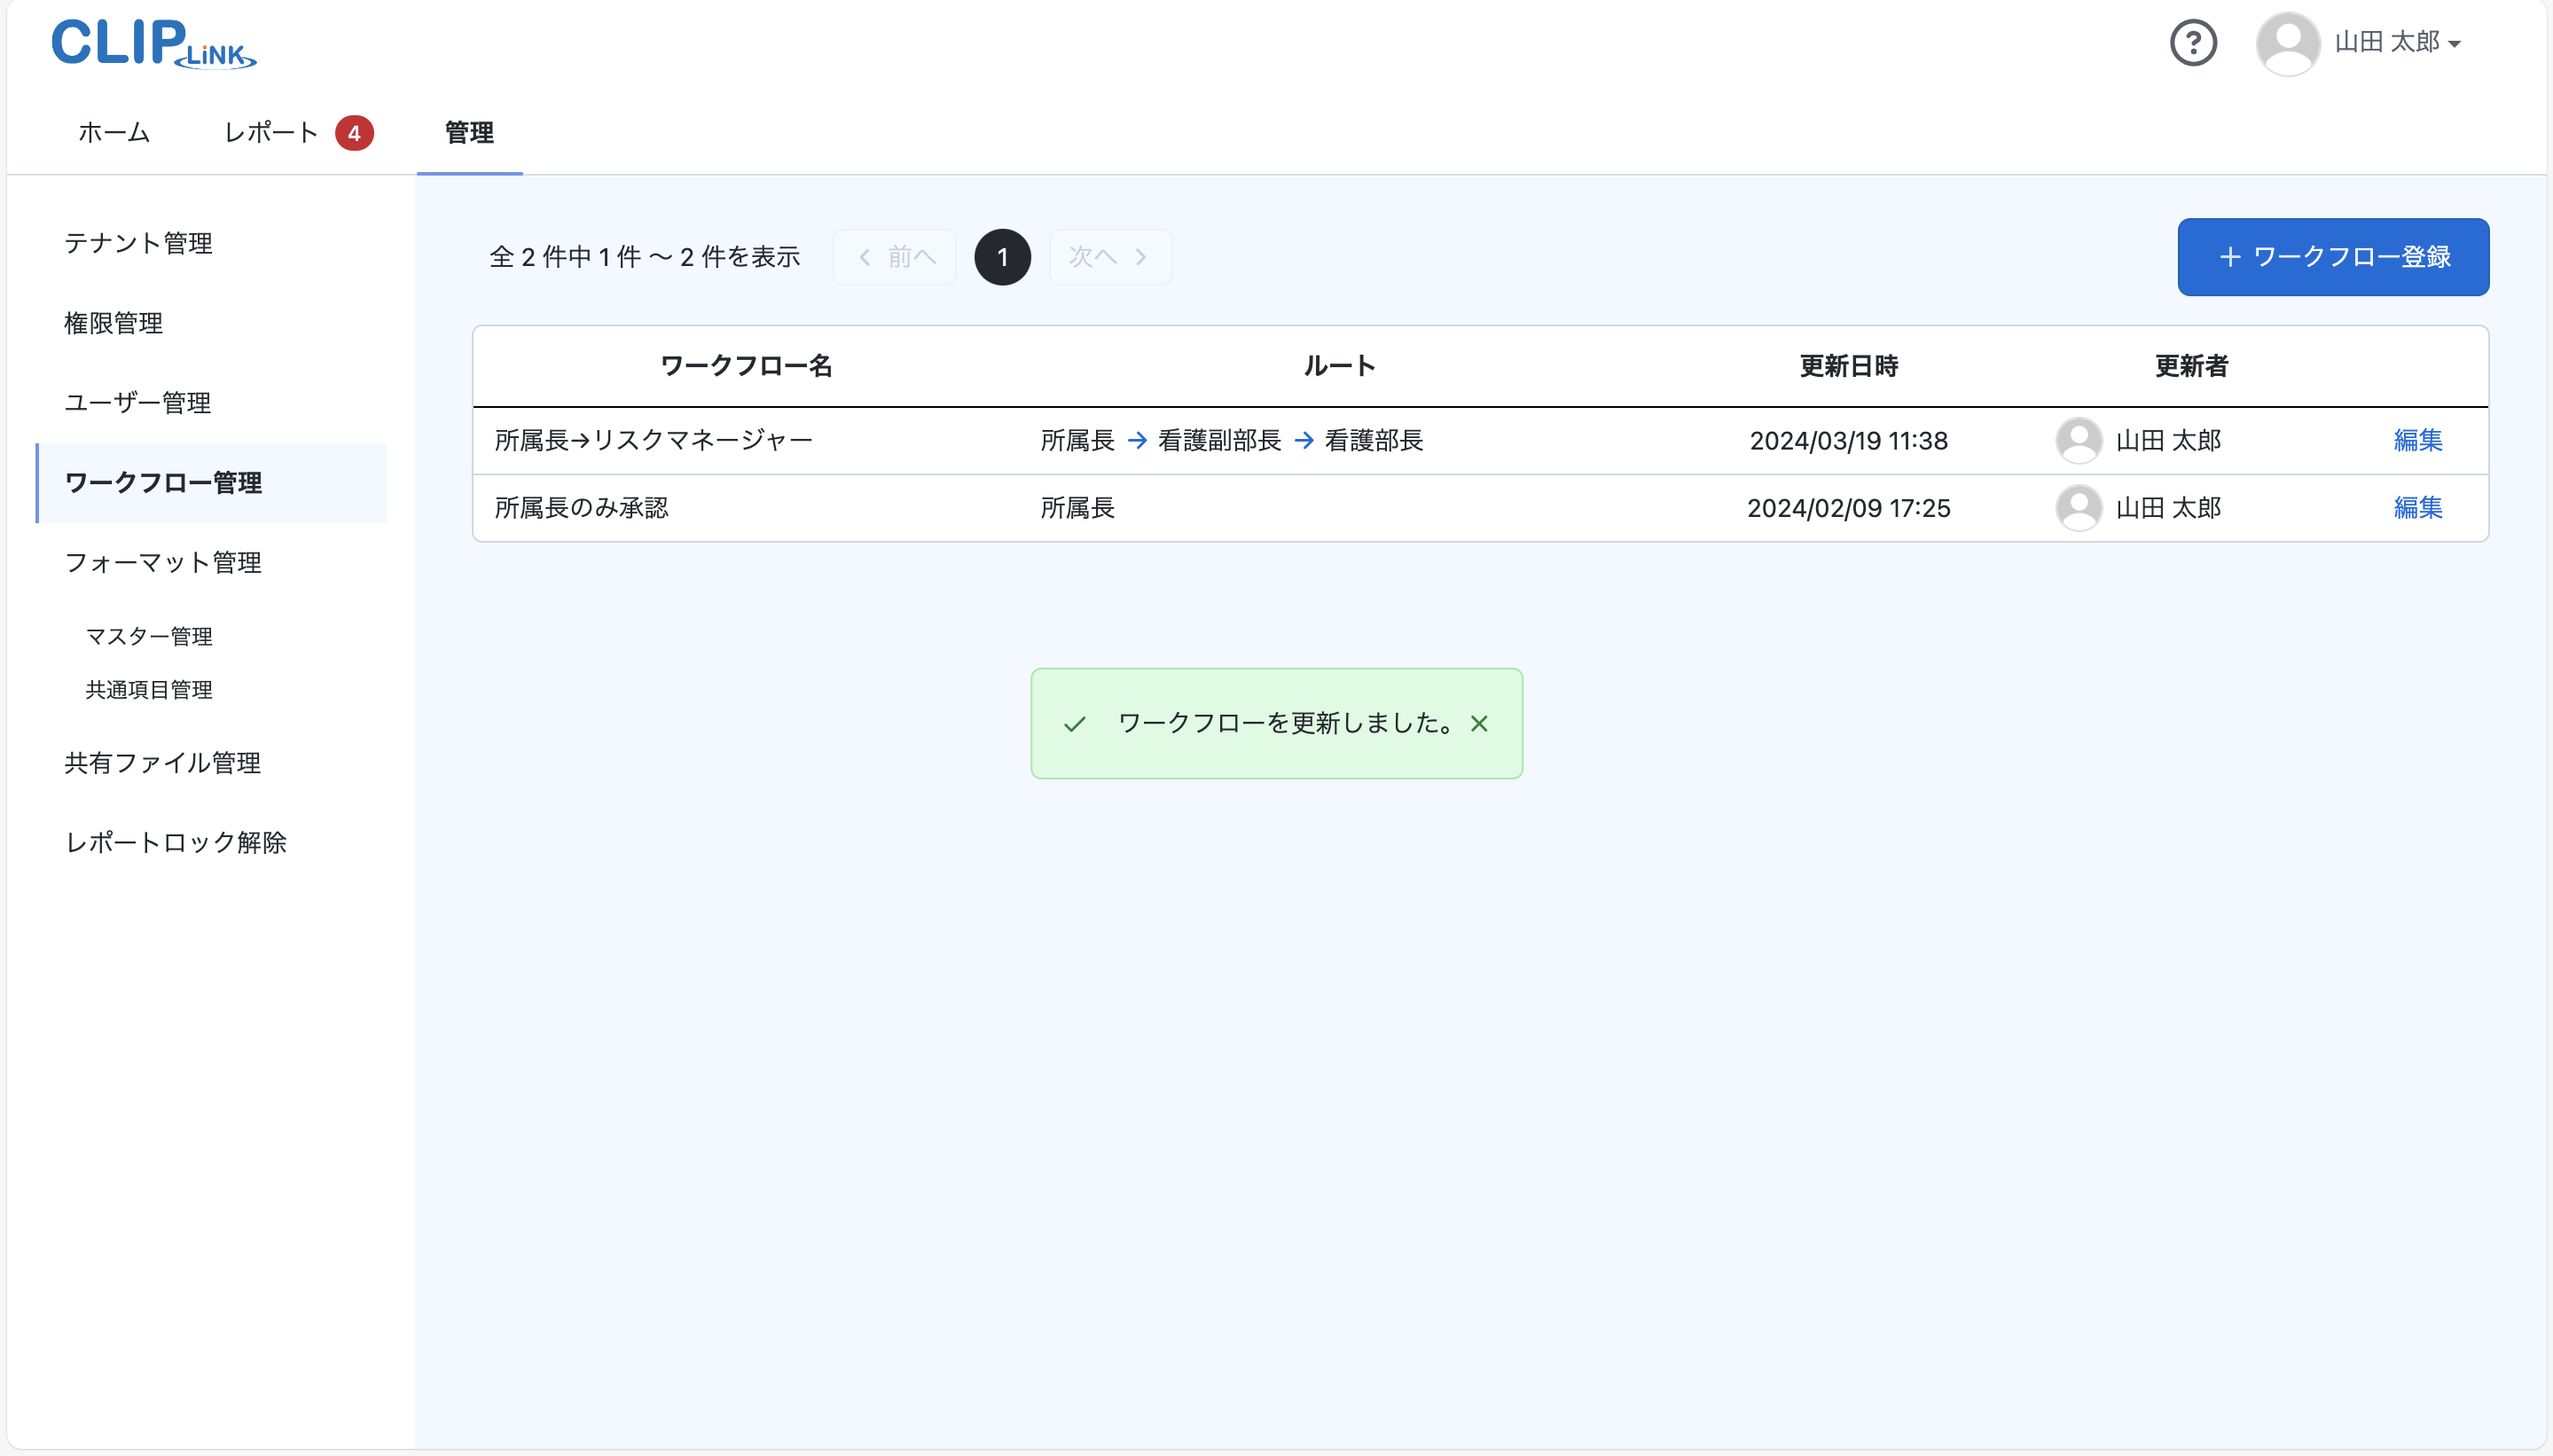Click the red notification badge on レポート

[355, 132]
